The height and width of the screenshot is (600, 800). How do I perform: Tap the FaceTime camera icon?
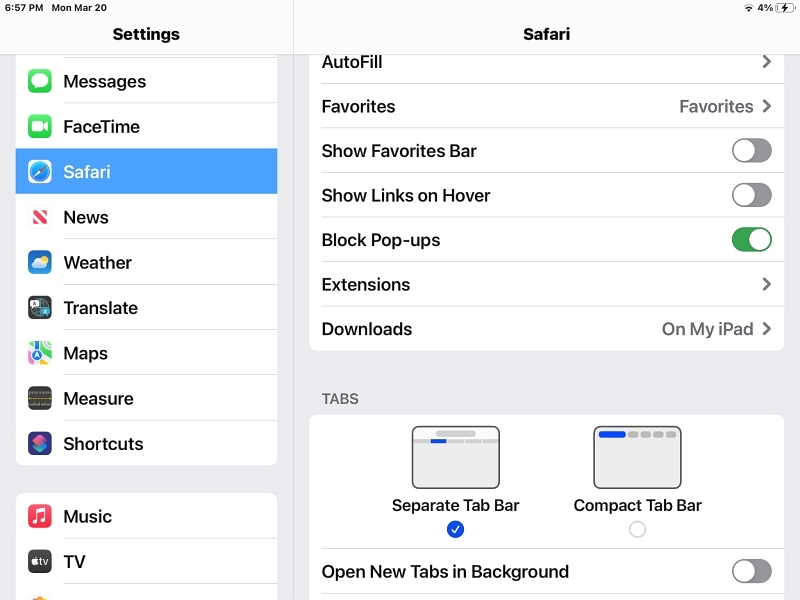pos(40,127)
